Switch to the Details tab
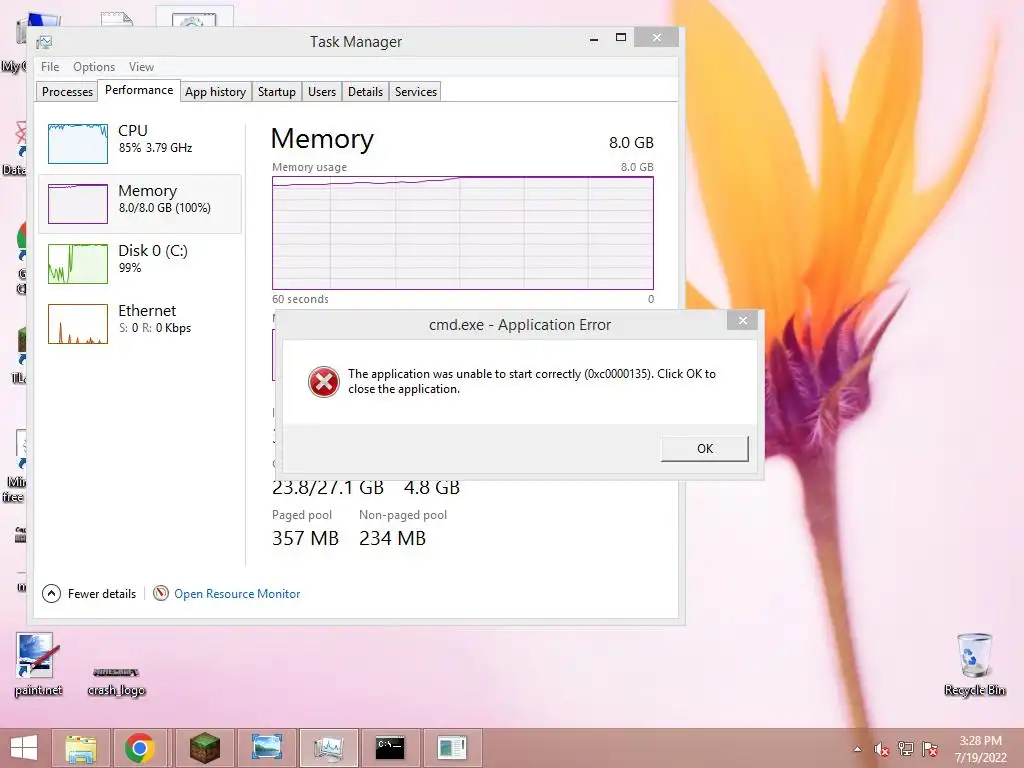Viewport: 1024px width, 768px height. point(365,91)
